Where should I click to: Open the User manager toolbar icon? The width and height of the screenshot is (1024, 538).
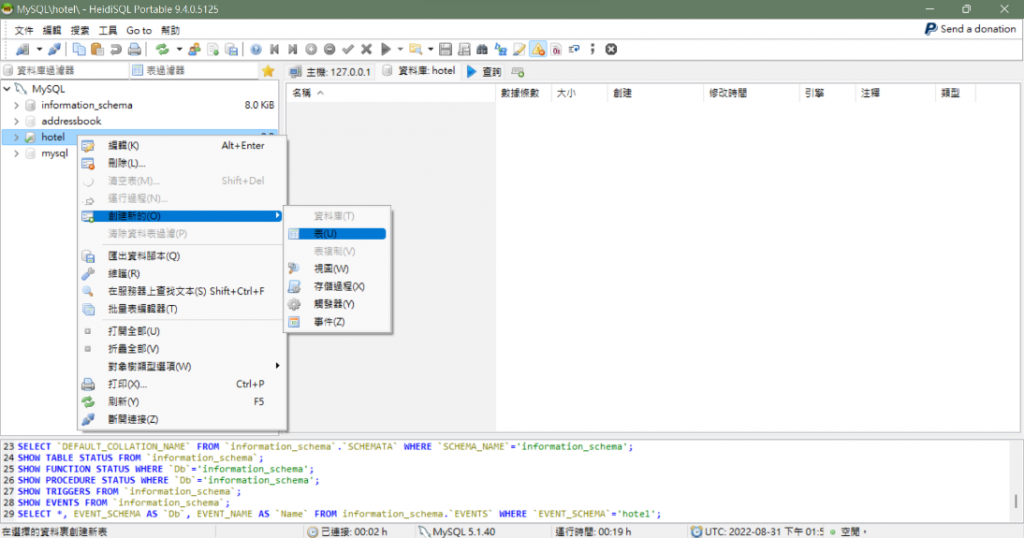point(194,50)
